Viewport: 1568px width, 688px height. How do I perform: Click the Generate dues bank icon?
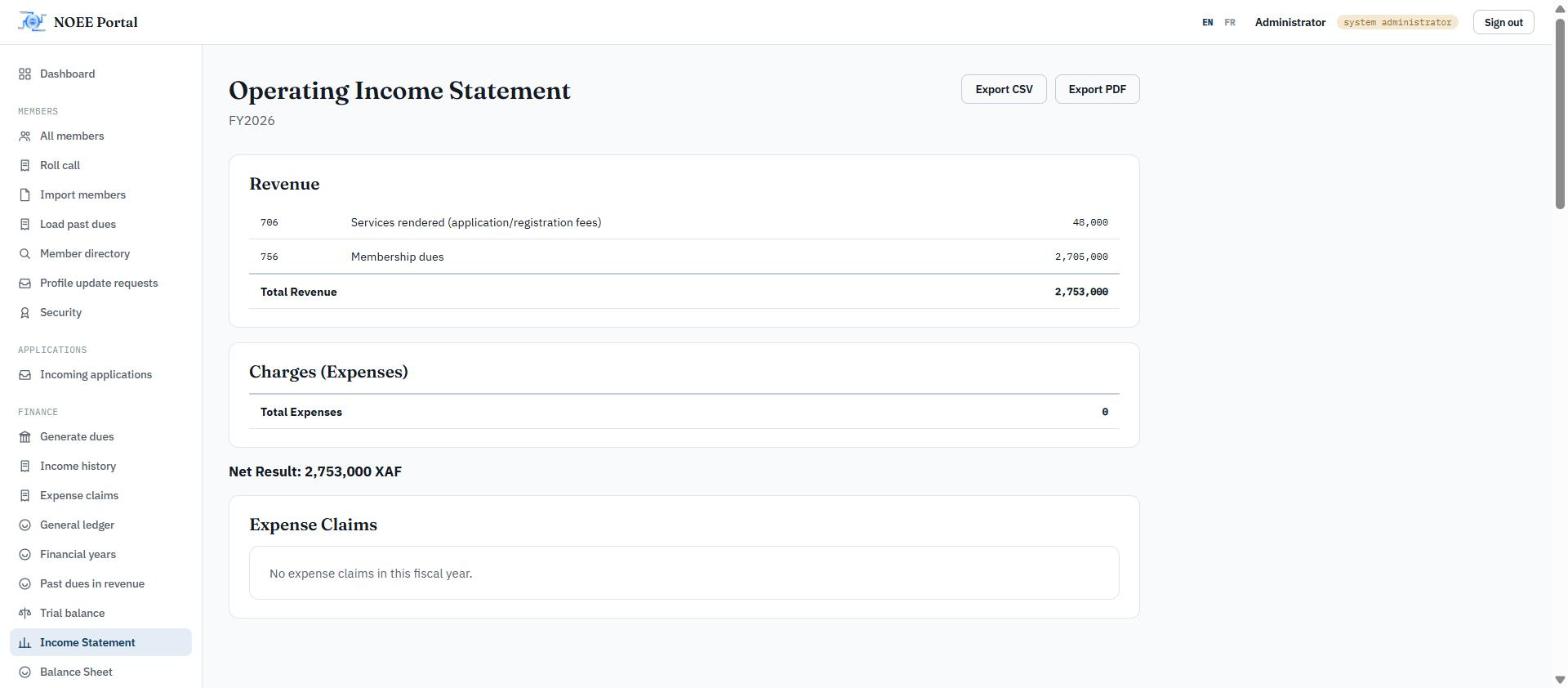point(25,437)
